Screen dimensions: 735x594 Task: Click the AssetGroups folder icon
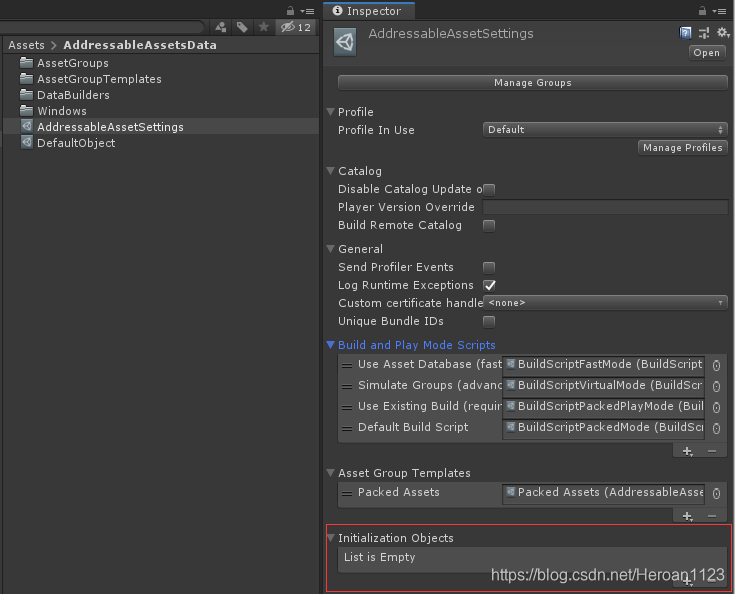[x=27, y=62]
